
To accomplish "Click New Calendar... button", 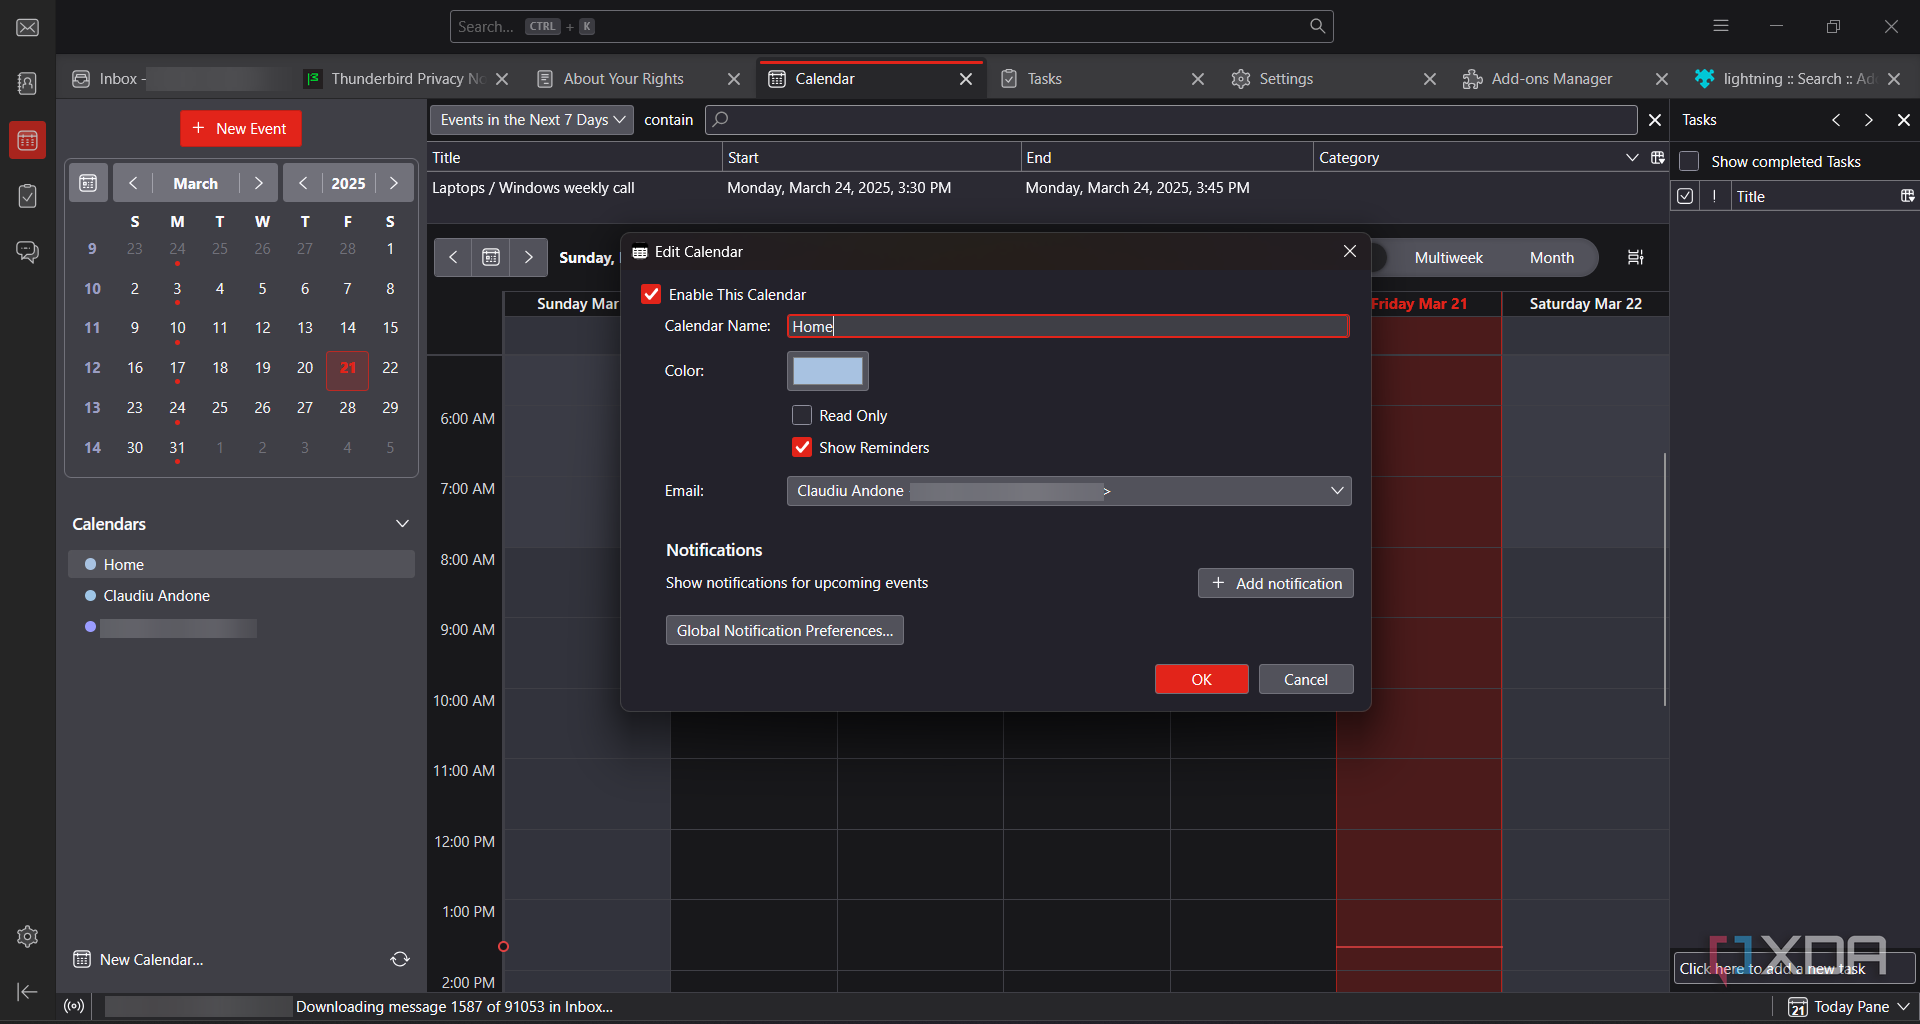I will [138, 959].
